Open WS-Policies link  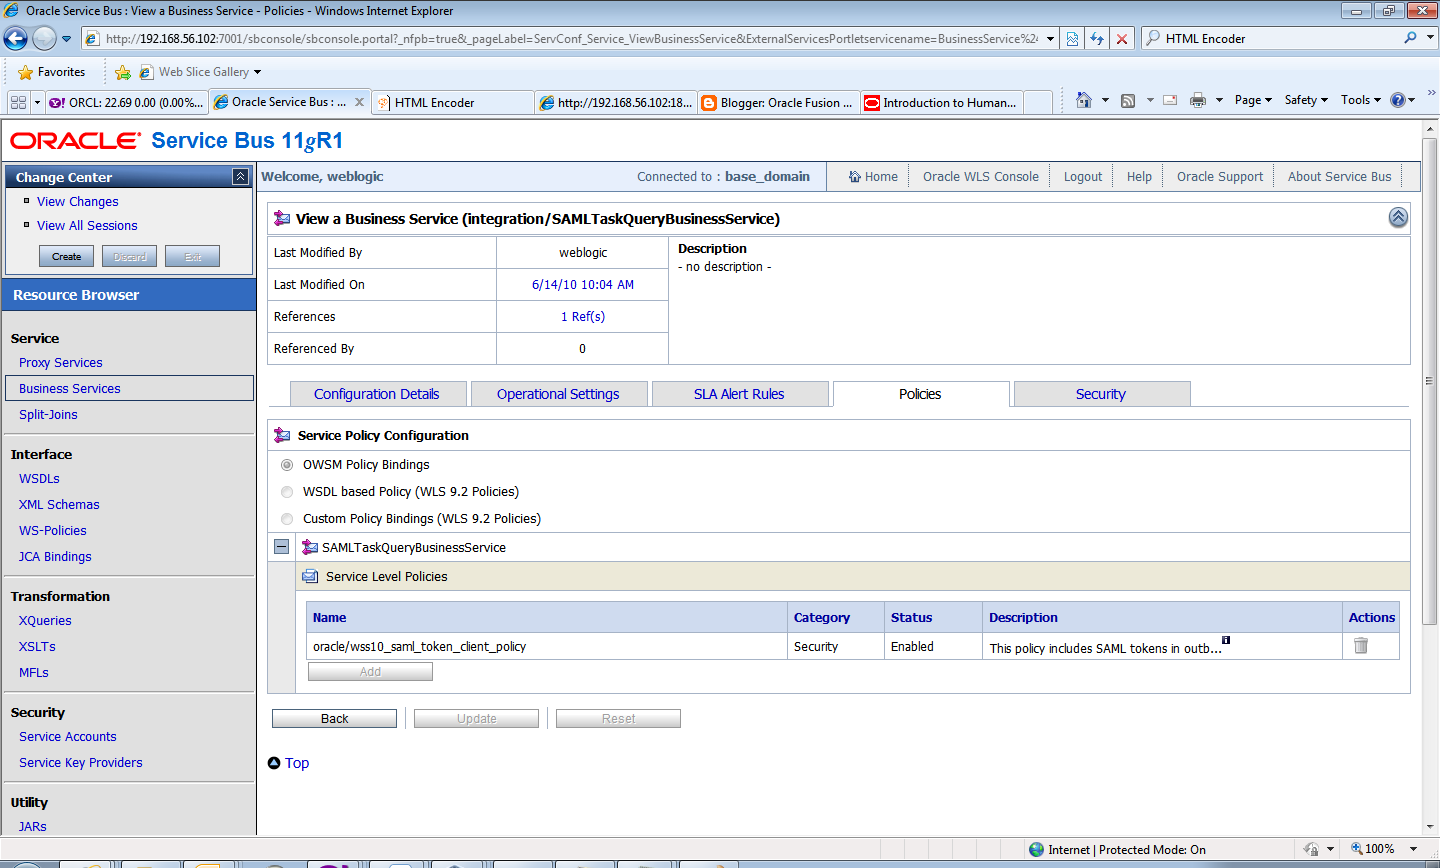53,531
